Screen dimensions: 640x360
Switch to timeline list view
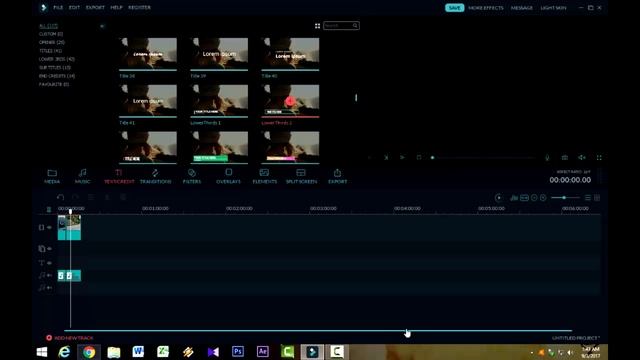[x=587, y=198]
